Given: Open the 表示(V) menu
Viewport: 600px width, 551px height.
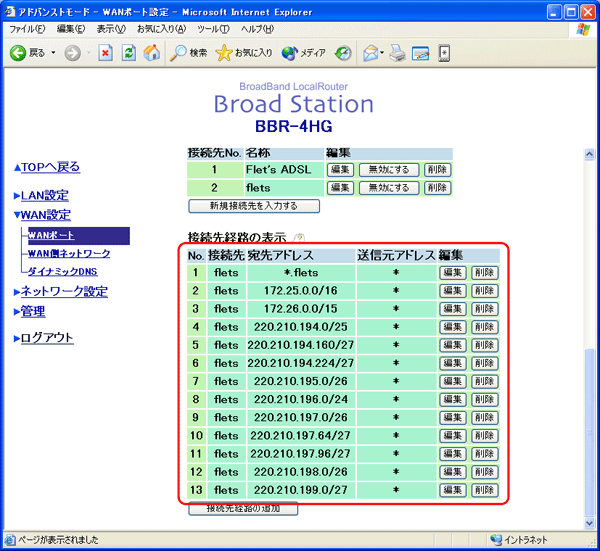Looking at the screenshot, I should click(x=111, y=29).
